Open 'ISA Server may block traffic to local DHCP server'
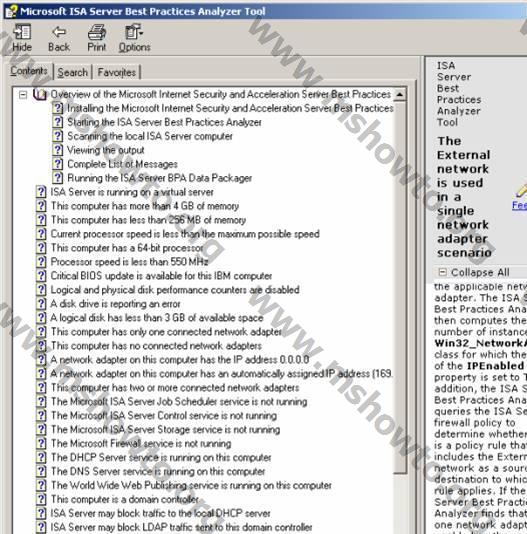 [160, 514]
